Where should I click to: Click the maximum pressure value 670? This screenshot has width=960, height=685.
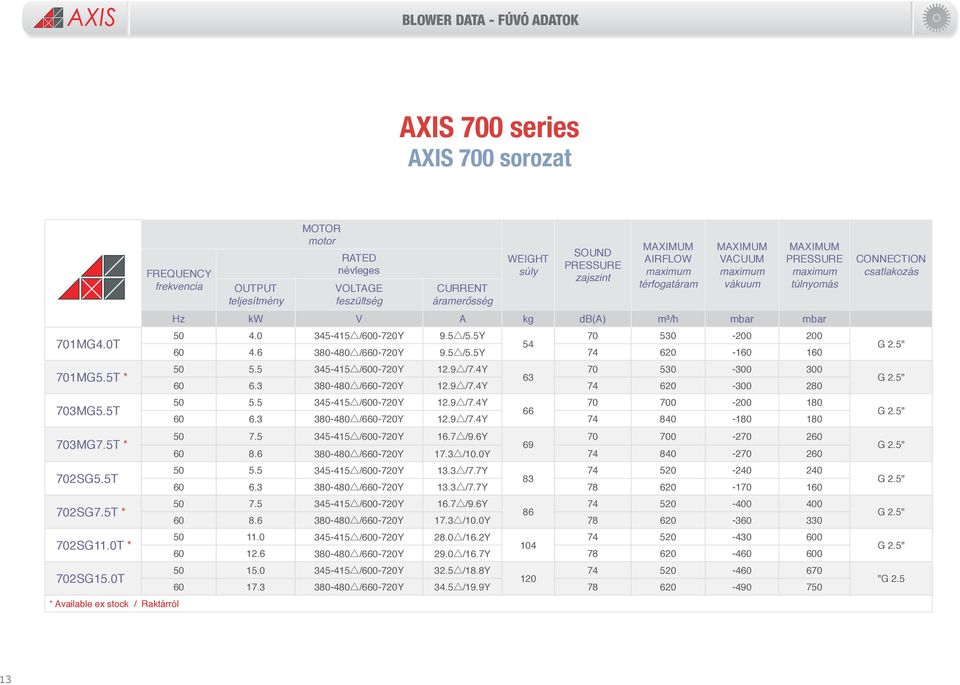click(x=814, y=571)
